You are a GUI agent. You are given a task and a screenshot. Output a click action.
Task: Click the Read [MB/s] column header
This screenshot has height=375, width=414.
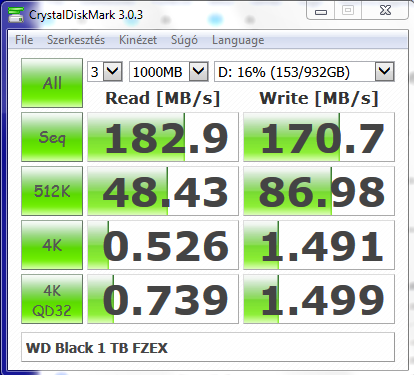[163, 98]
